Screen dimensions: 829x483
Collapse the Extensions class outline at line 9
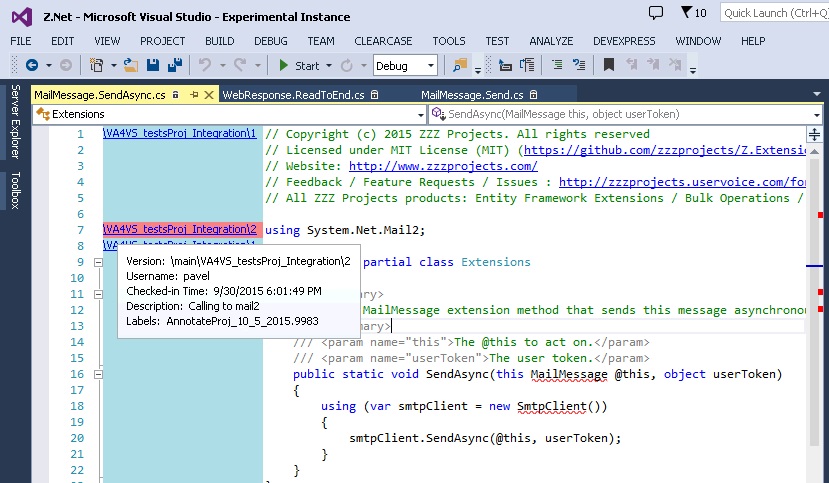(98, 262)
